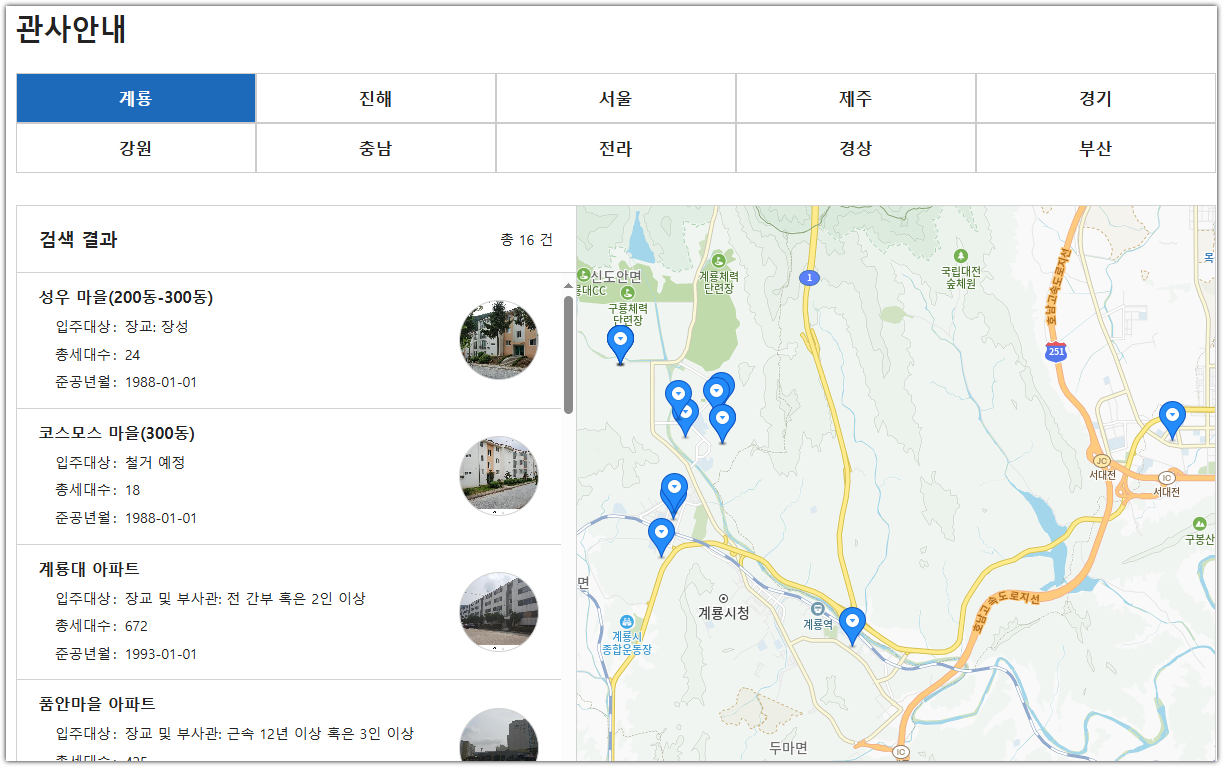
Task: Click the 총세대수: 672 text
Action: (x=101, y=626)
